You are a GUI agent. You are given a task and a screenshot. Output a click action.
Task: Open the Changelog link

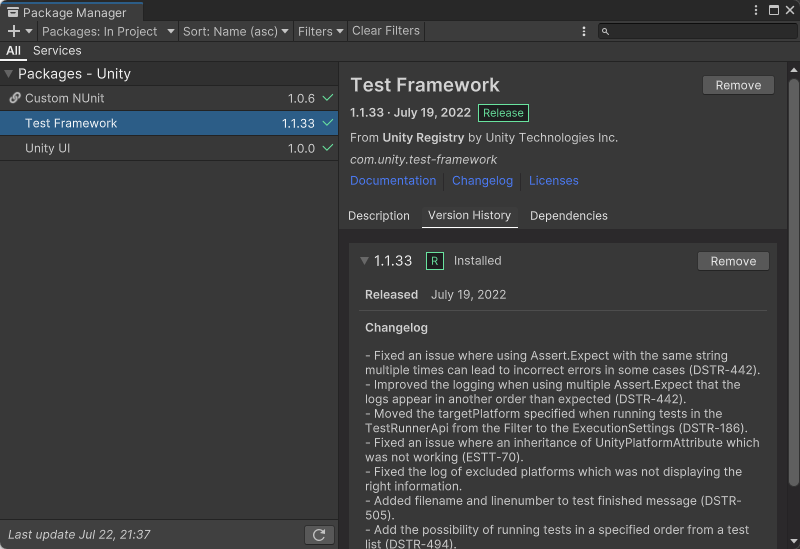pos(482,181)
